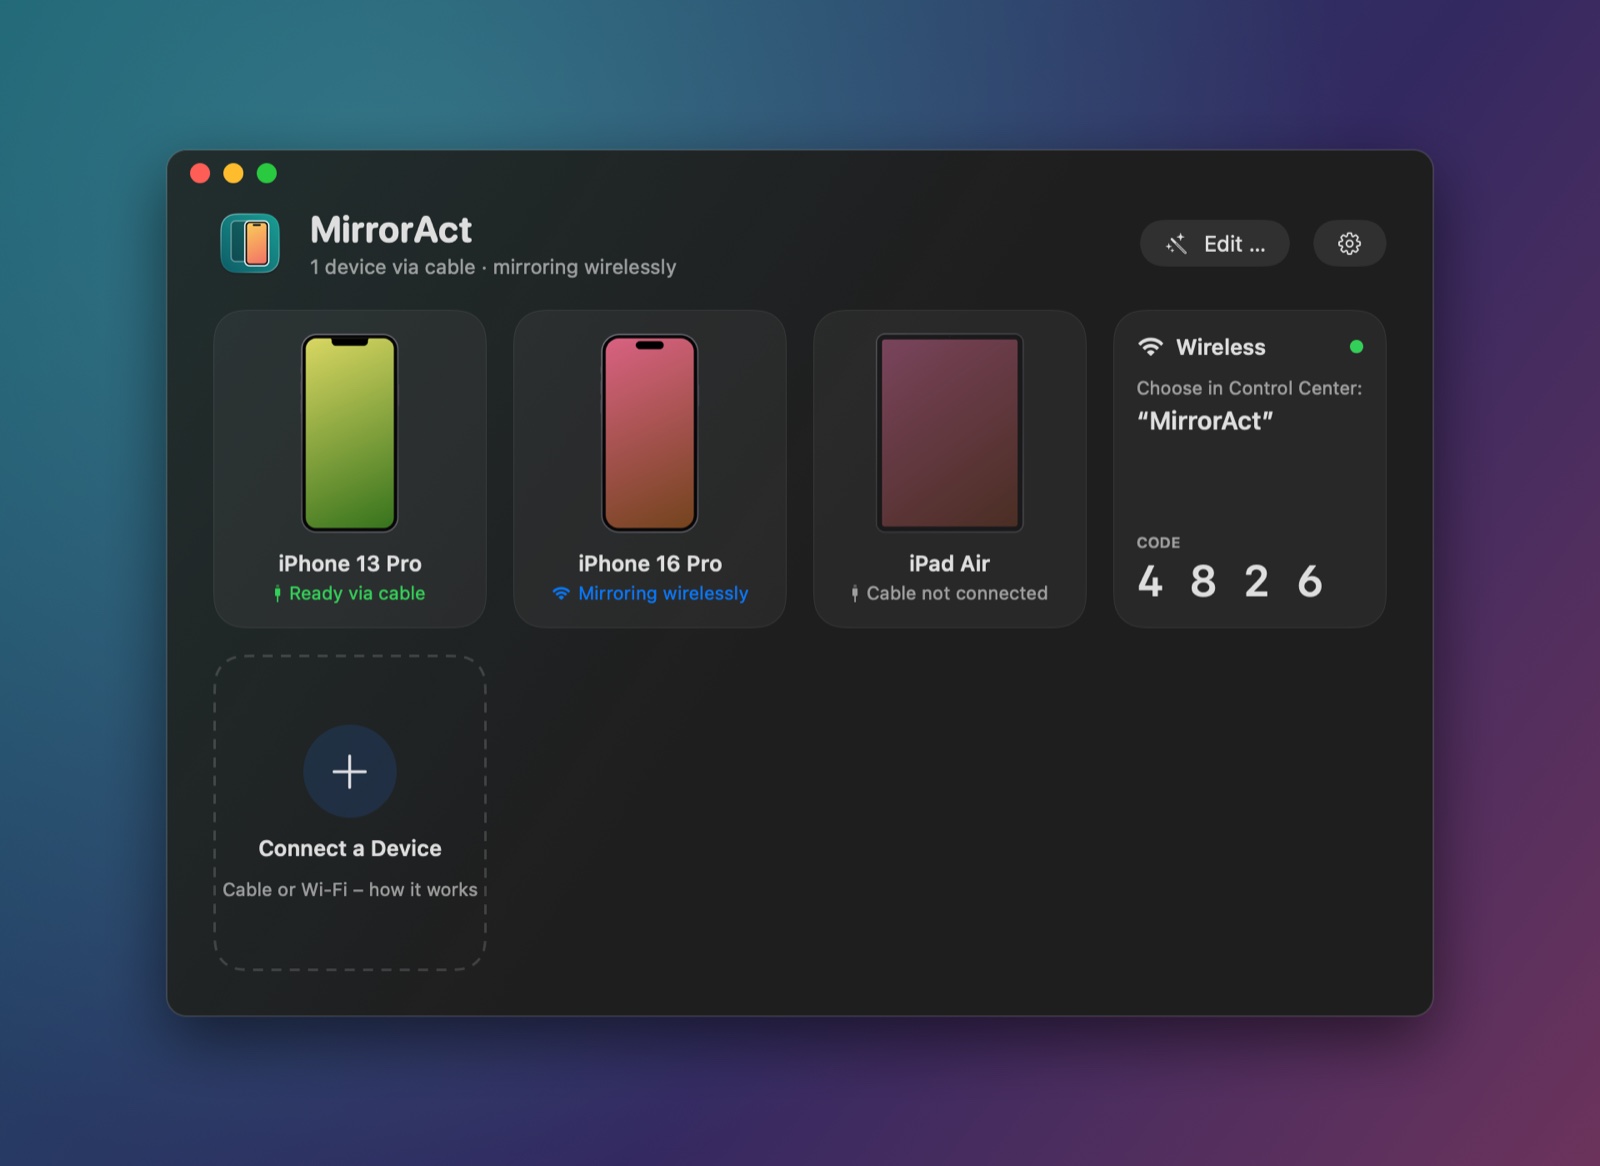Click the Mirroring wirelessly status text

[x=663, y=593]
